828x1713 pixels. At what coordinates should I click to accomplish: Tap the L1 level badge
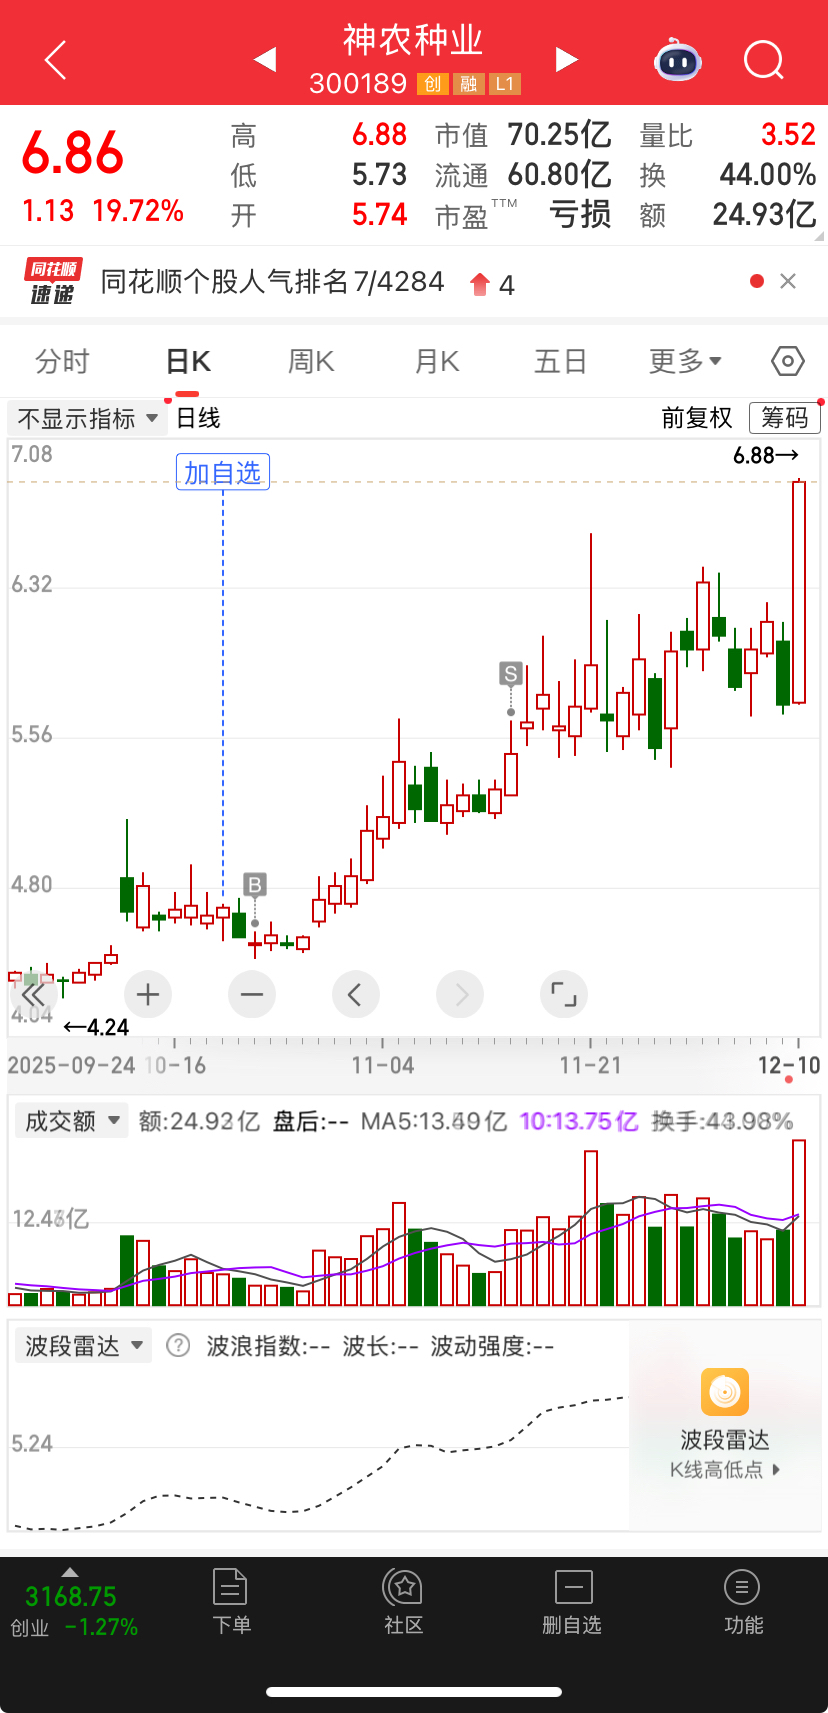pos(505,84)
